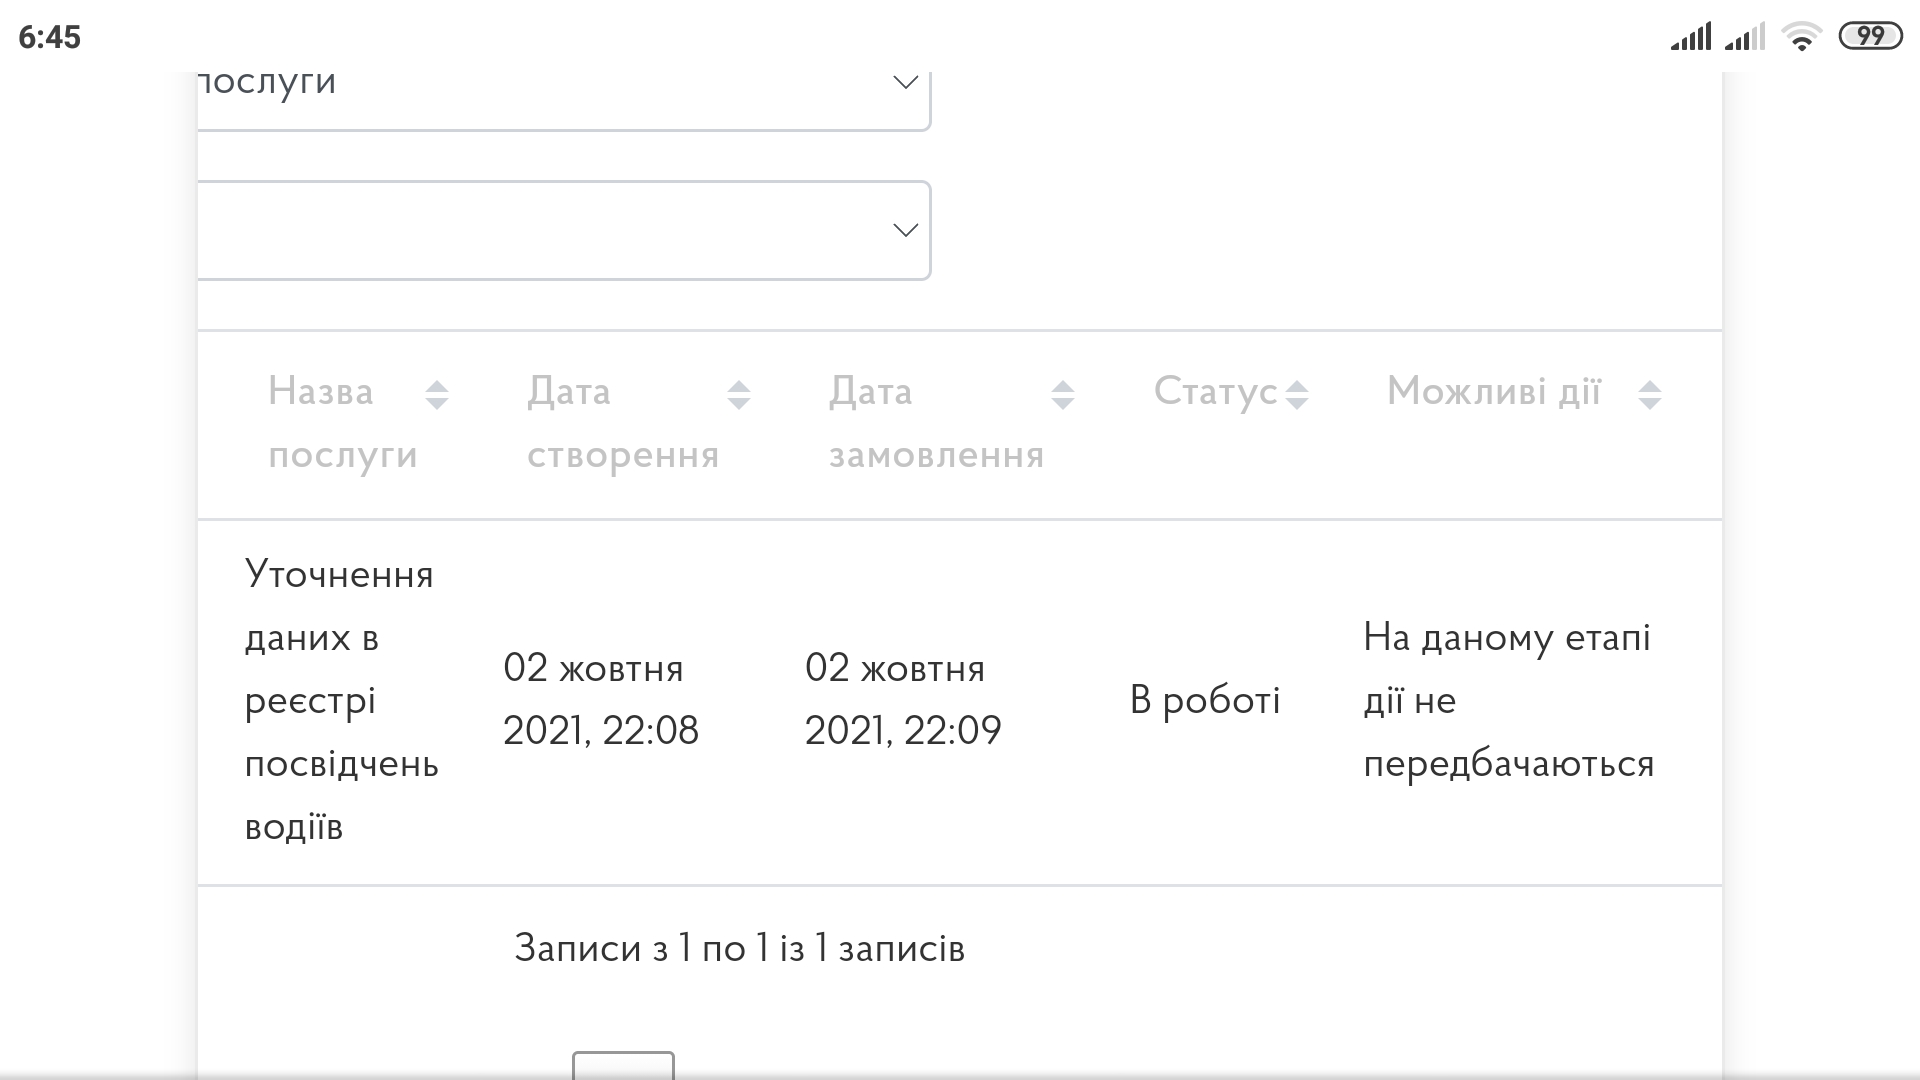Click sort arrows beside Дата створення
The image size is (1920, 1080).
(738, 395)
